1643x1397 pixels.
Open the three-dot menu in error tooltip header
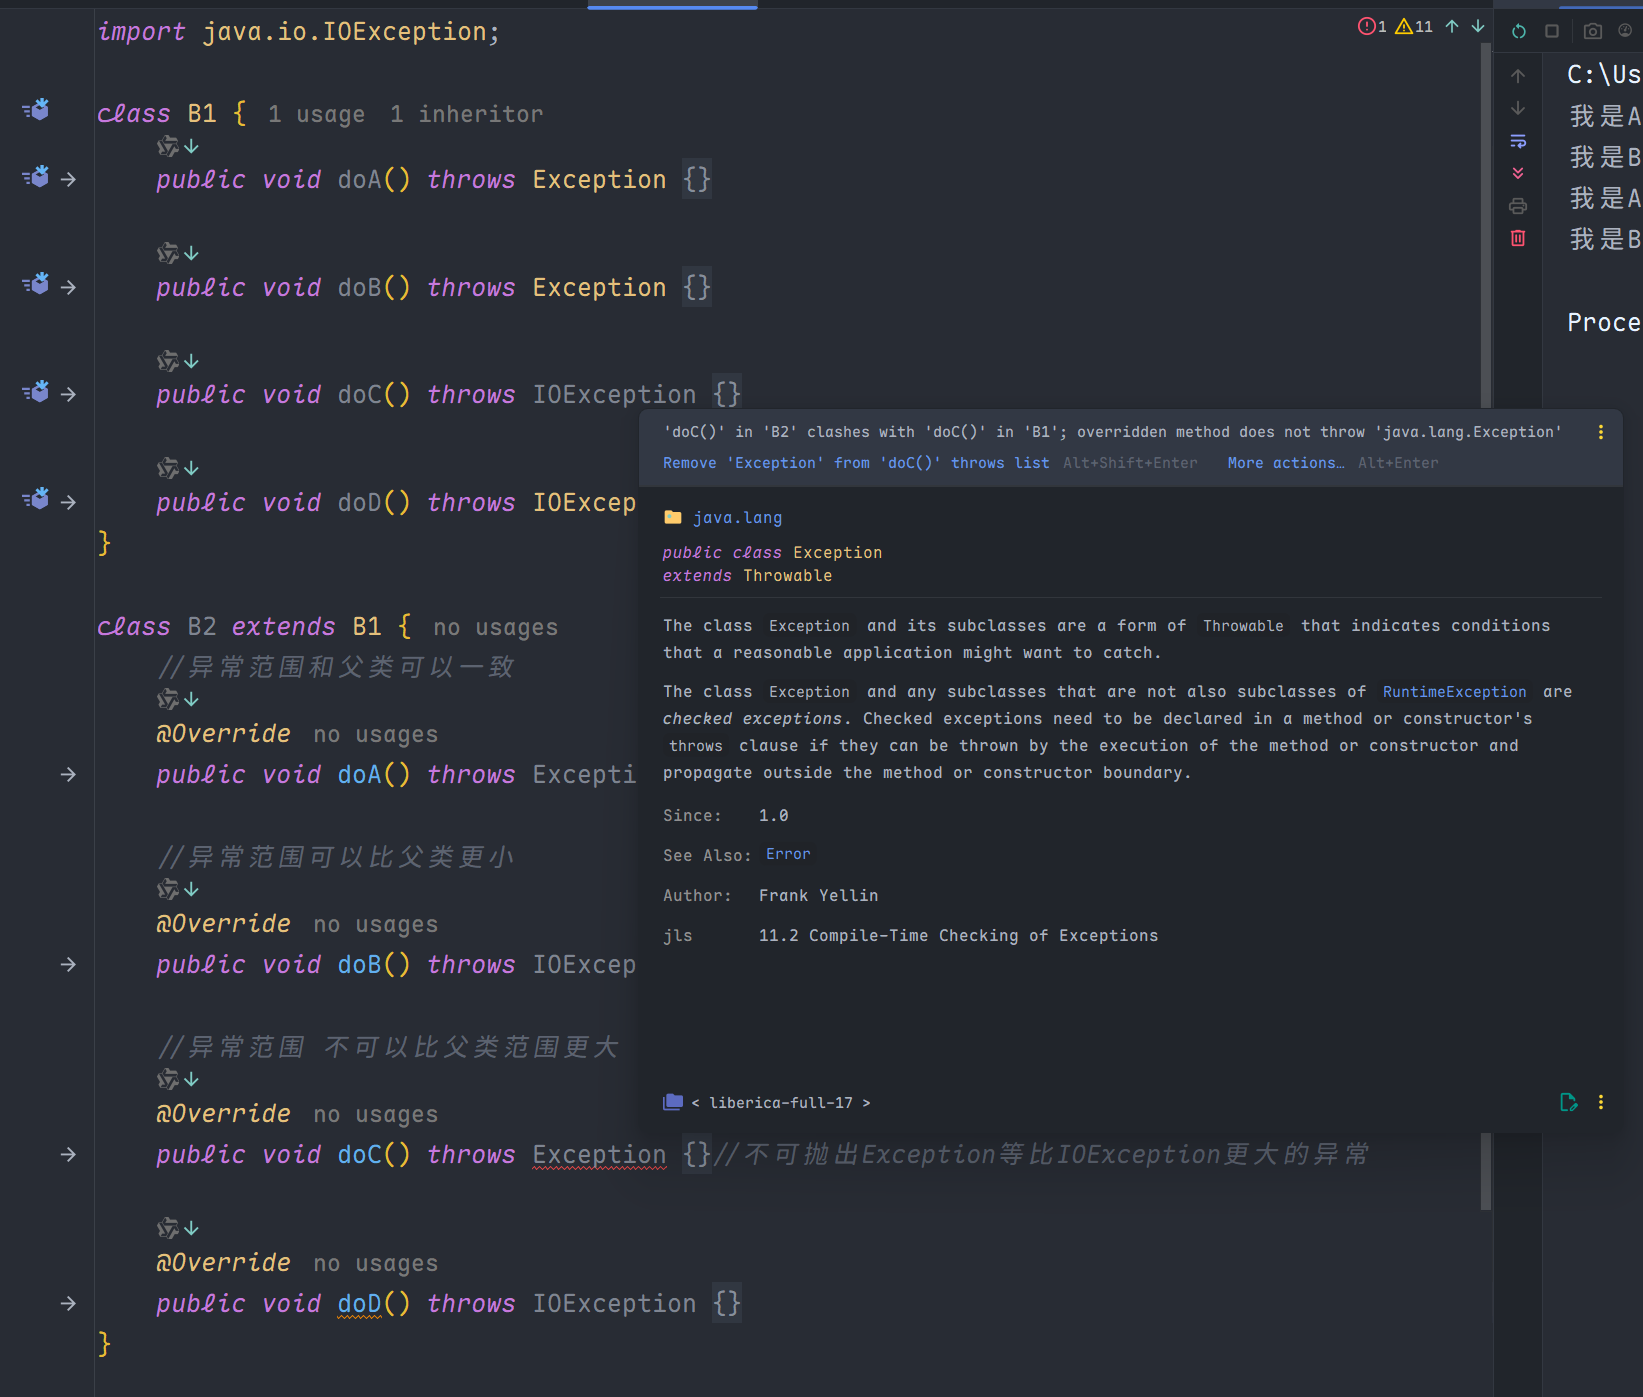pyautogui.click(x=1601, y=432)
